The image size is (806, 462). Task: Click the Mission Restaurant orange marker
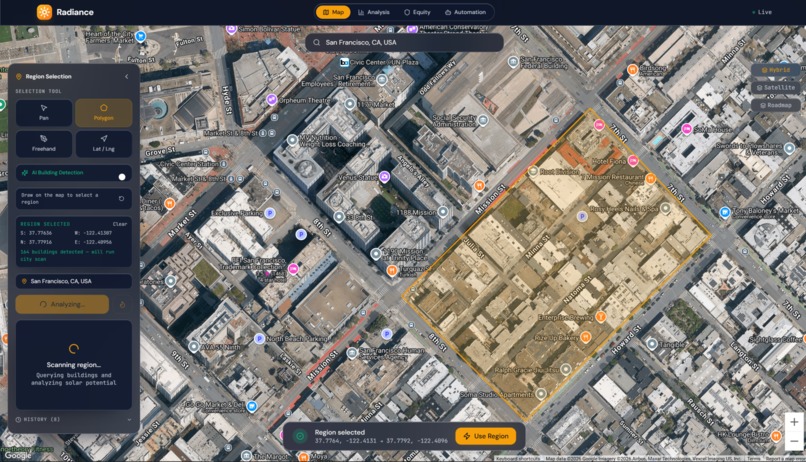click(650, 178)
